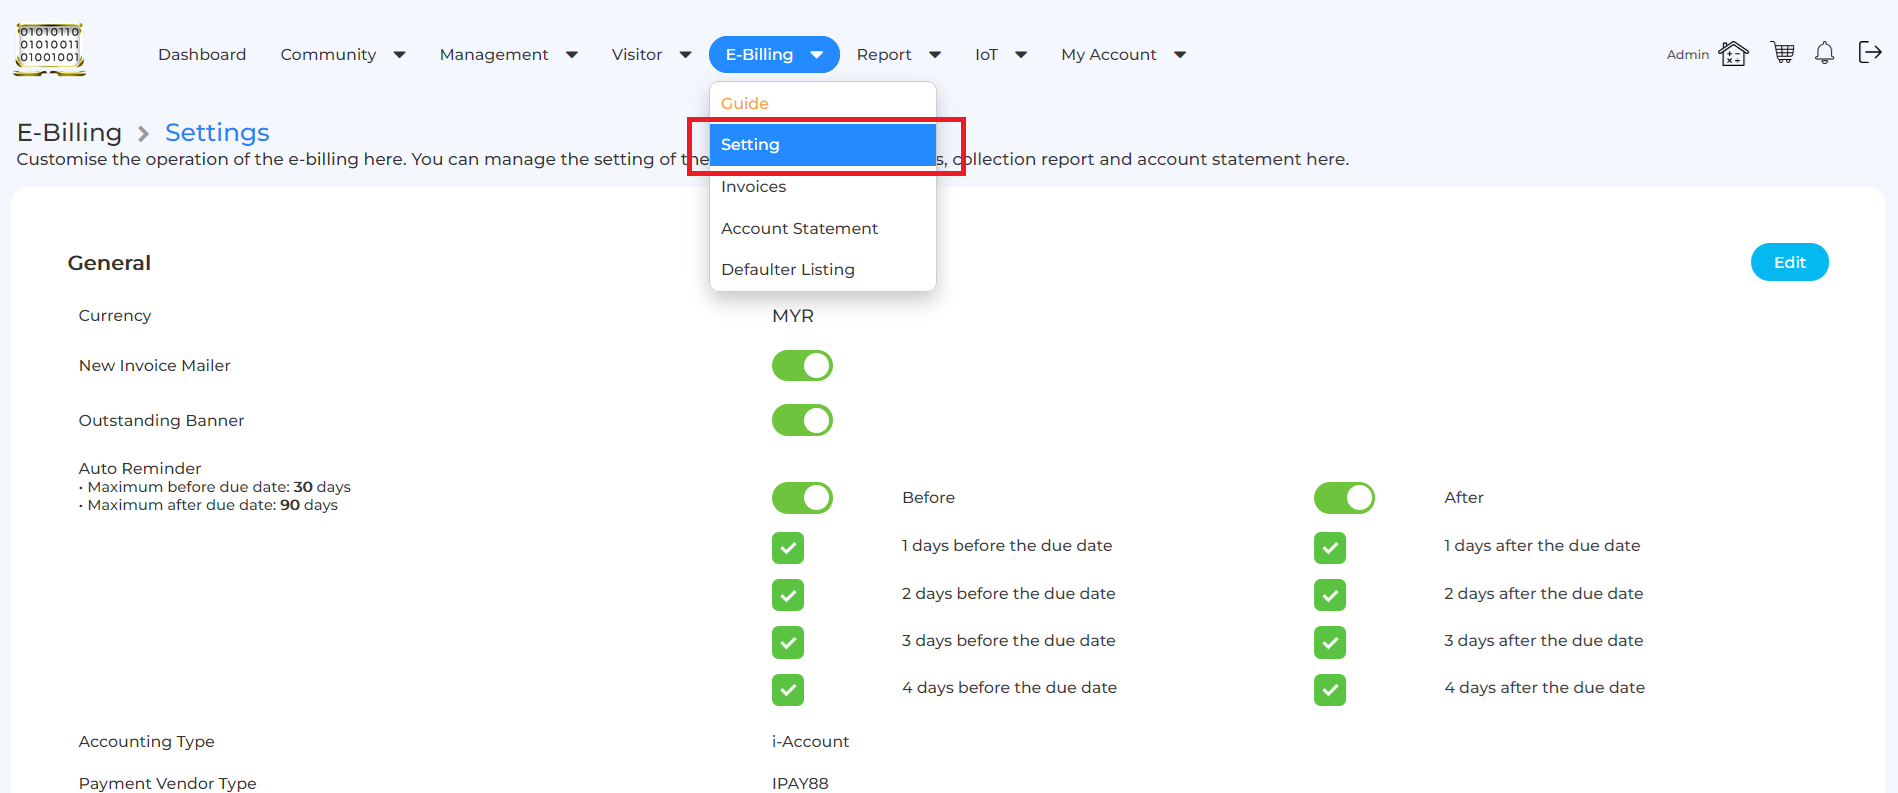The image size is (1898, 793).
Task: Open the notification bell
Action: click(1824, 53)
